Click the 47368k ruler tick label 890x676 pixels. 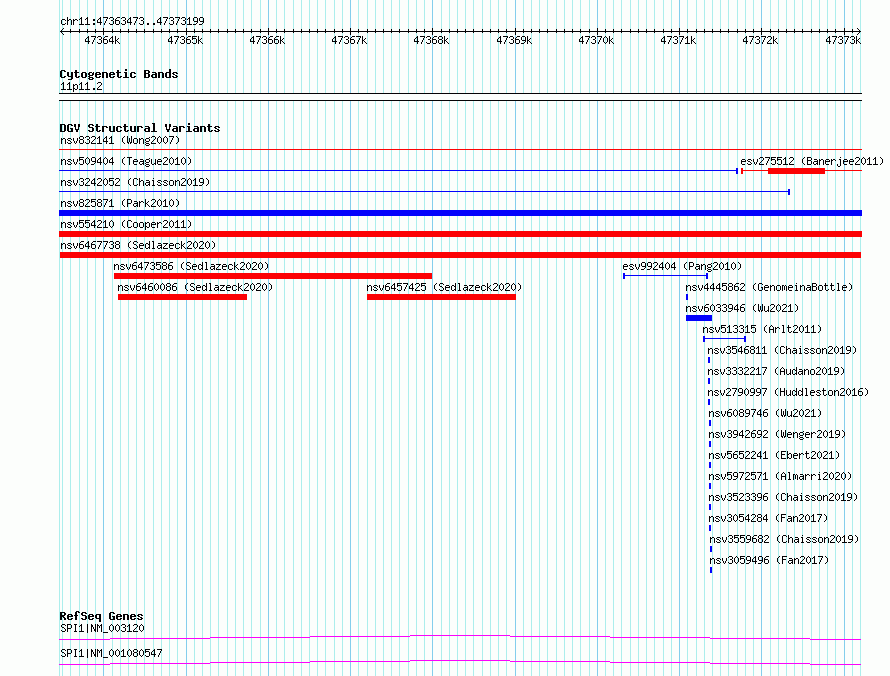[x=431, y=40]
